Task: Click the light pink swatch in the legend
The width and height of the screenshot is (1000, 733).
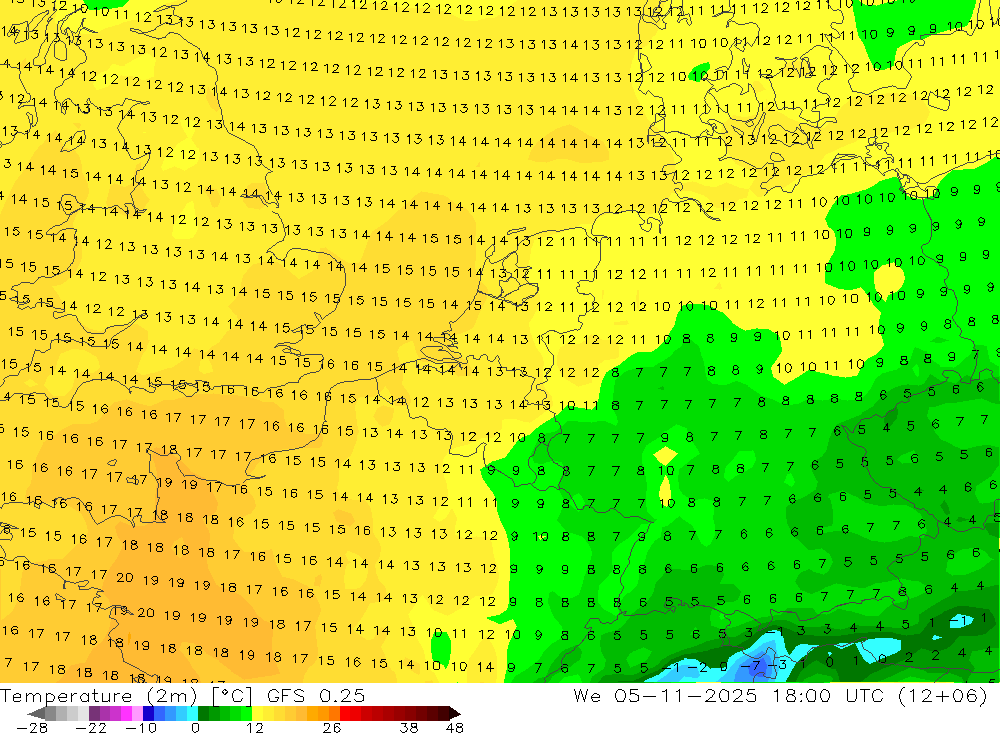Action: pos(137,713)
